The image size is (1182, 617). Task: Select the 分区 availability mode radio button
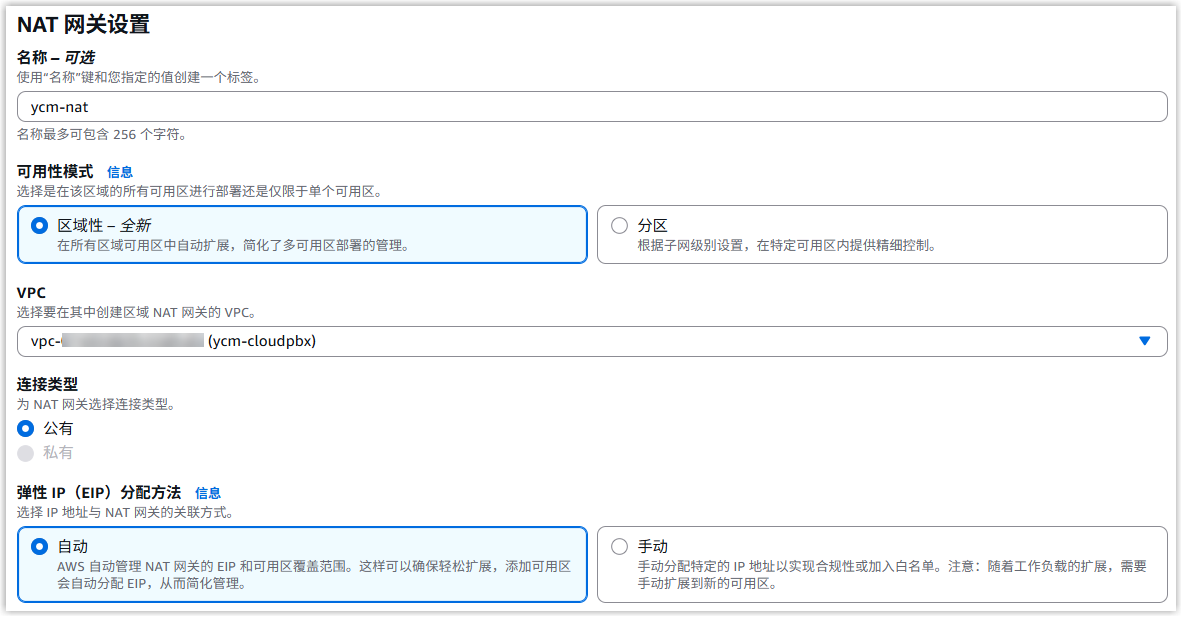(x=619, y=225)
